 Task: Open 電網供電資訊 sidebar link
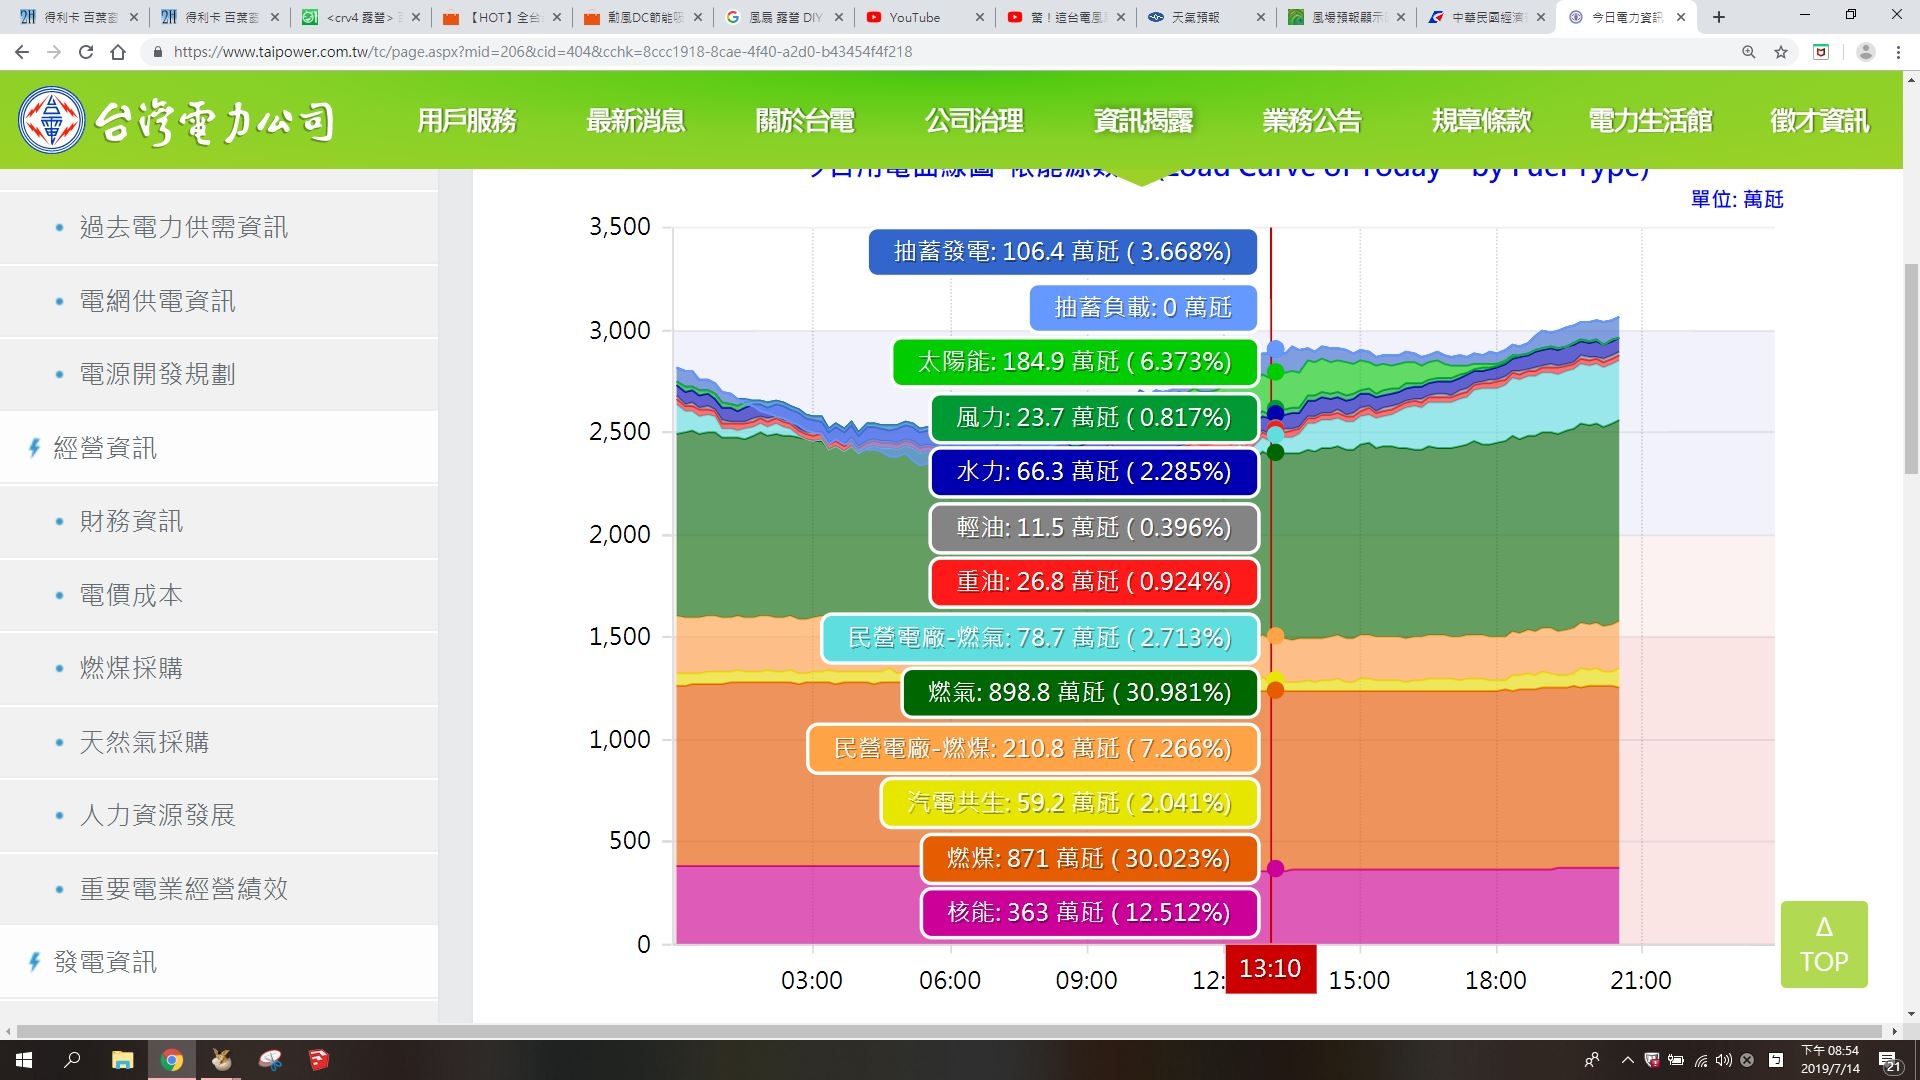tap(158, 301)
